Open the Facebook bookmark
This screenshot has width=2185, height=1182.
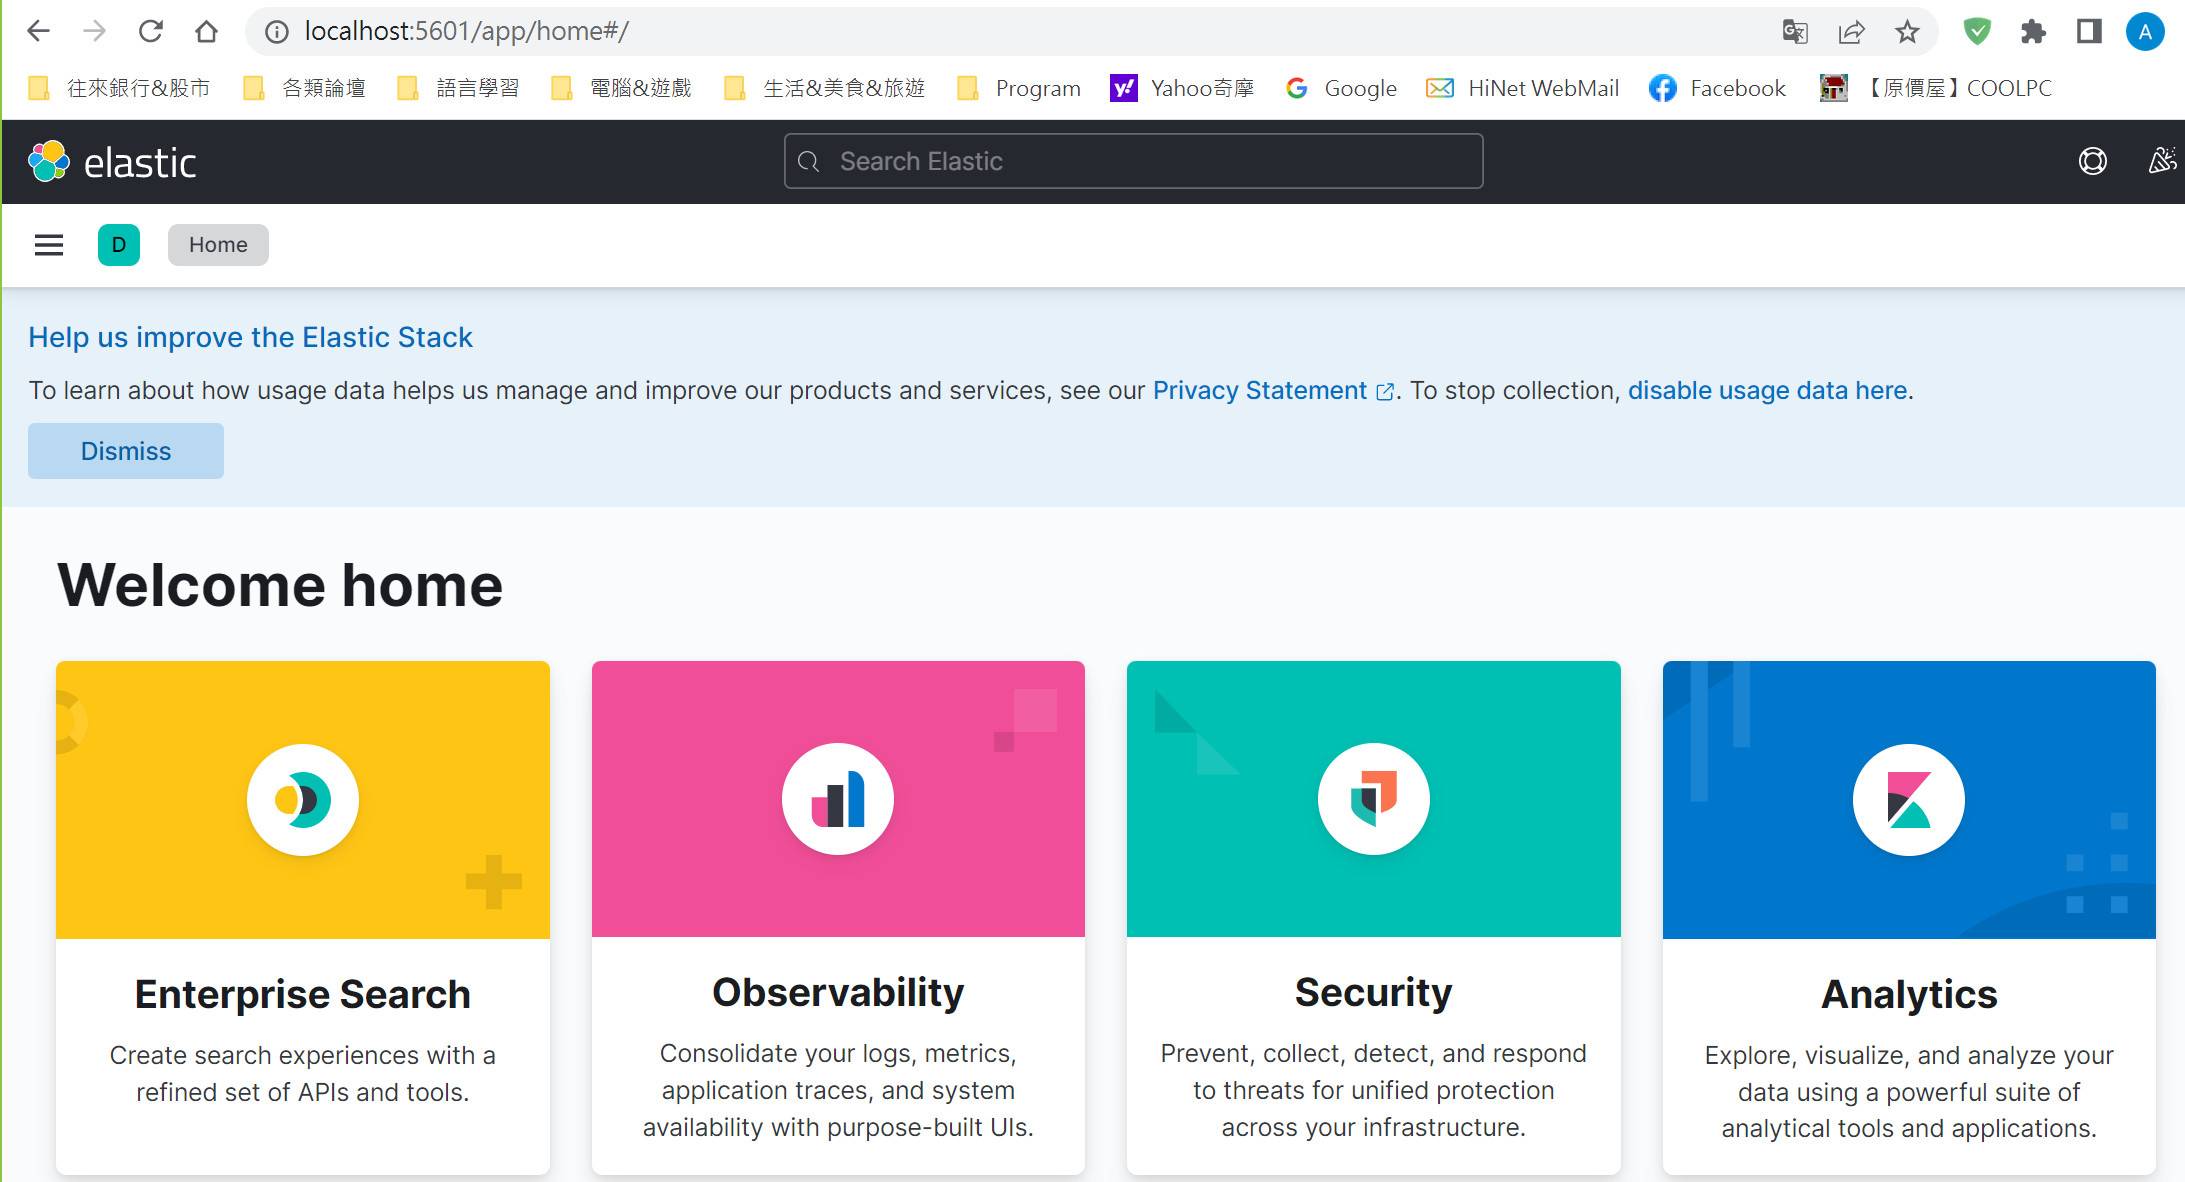click(x=1717, y=88)
